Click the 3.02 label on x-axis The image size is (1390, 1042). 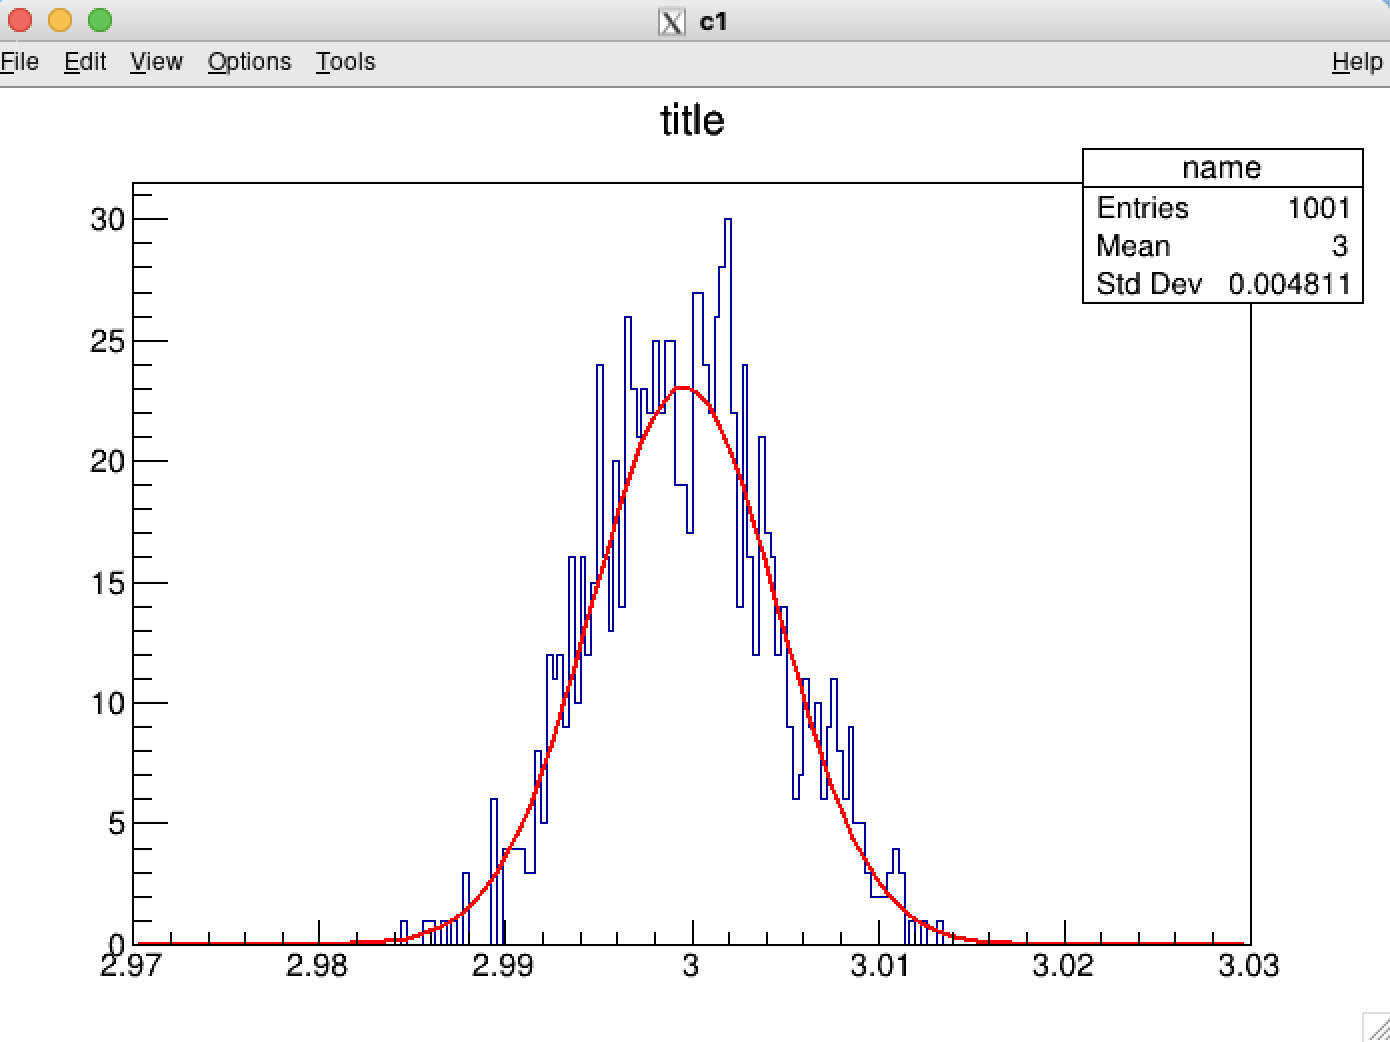(x=1063, y=966)
